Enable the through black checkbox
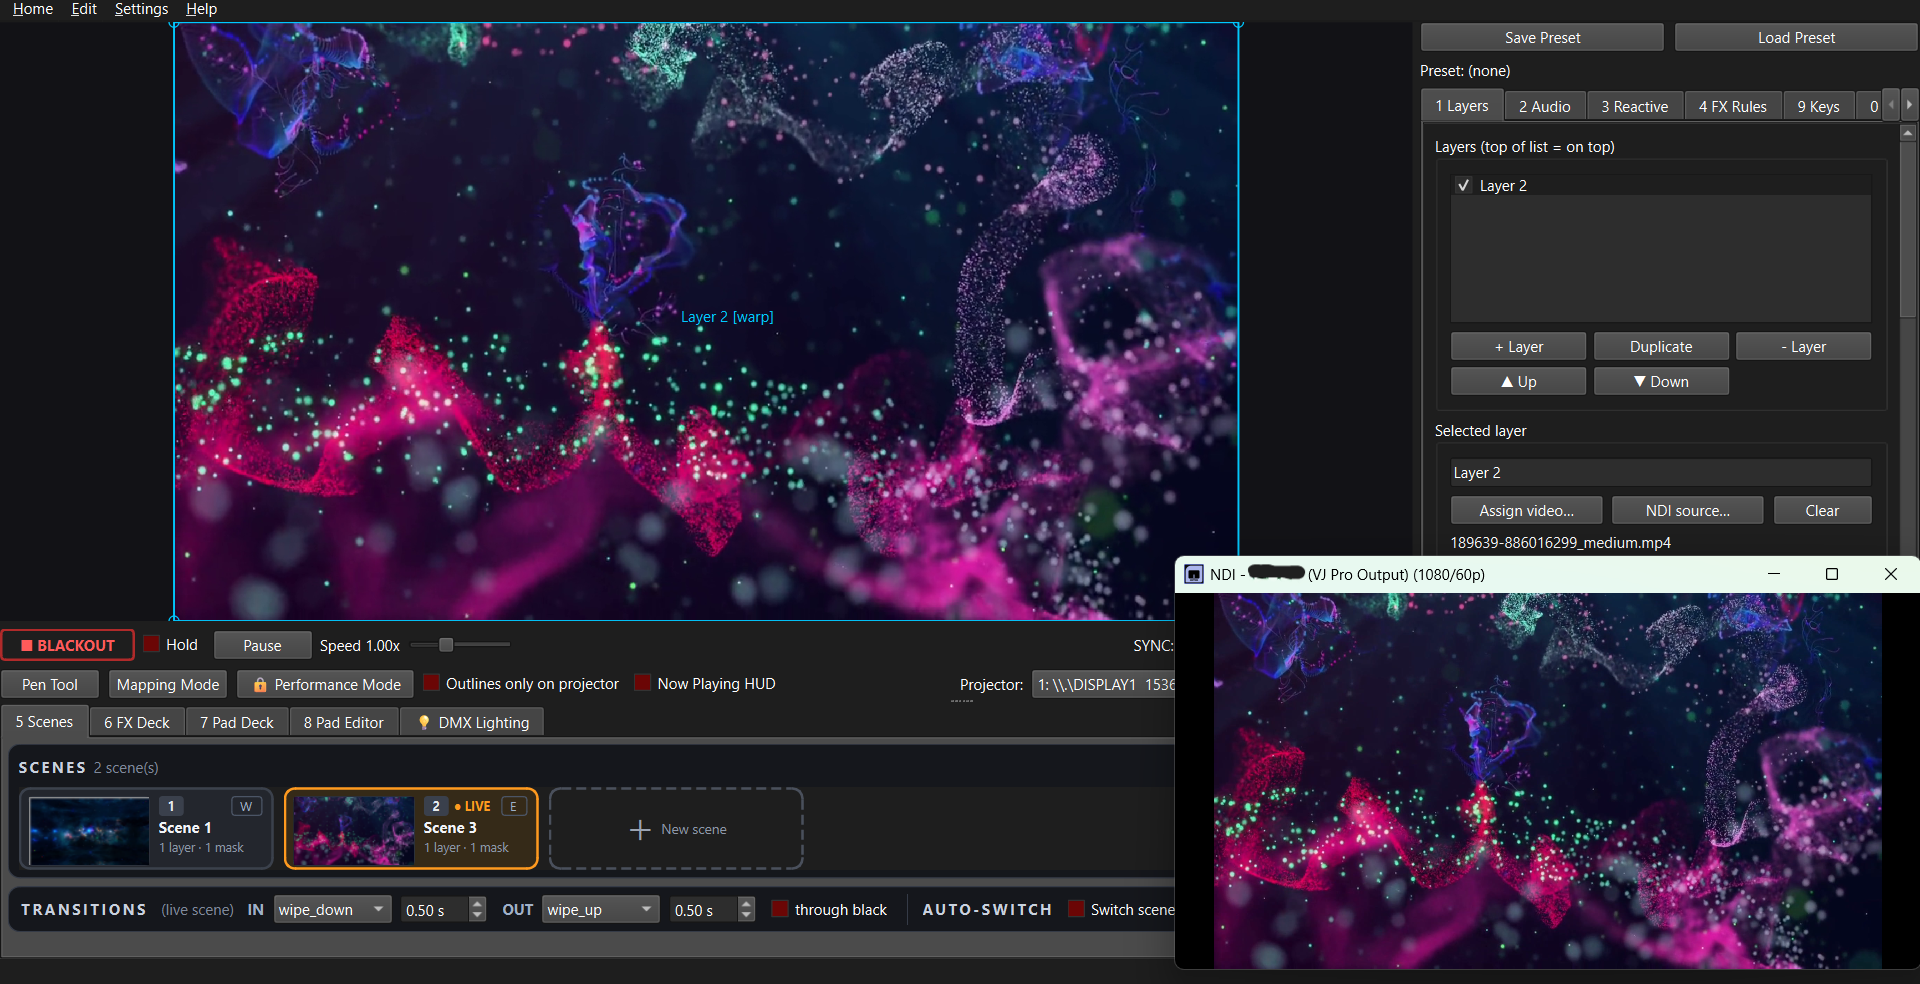Viewport: 1920px width, 984px height. 780,909
